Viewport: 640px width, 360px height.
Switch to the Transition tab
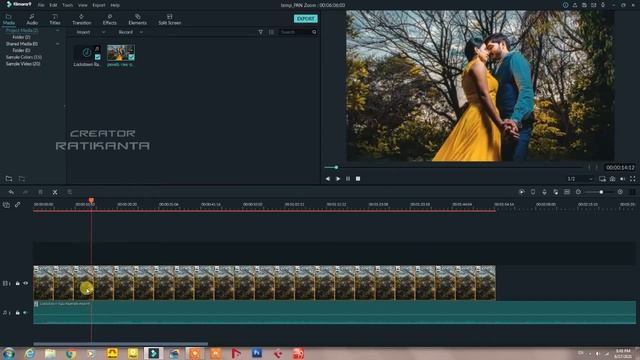(81, 19)
